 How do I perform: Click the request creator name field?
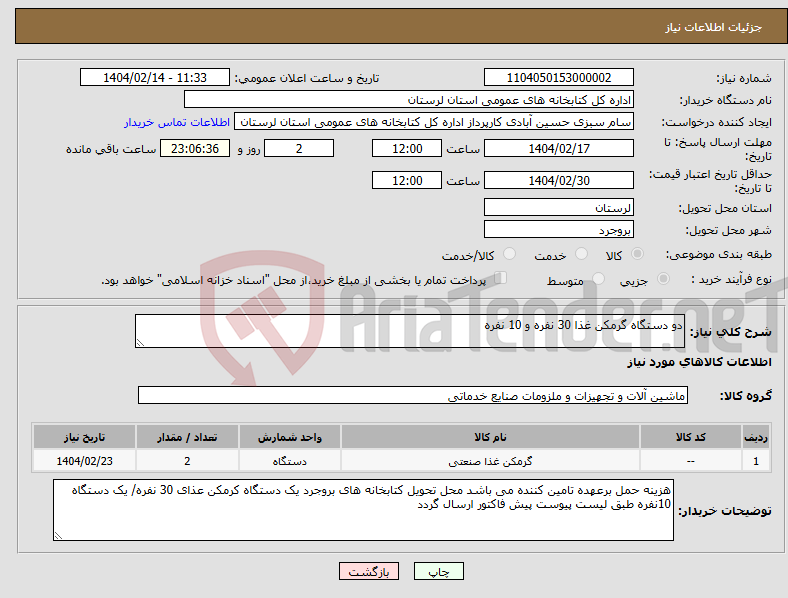click(434, 122)
